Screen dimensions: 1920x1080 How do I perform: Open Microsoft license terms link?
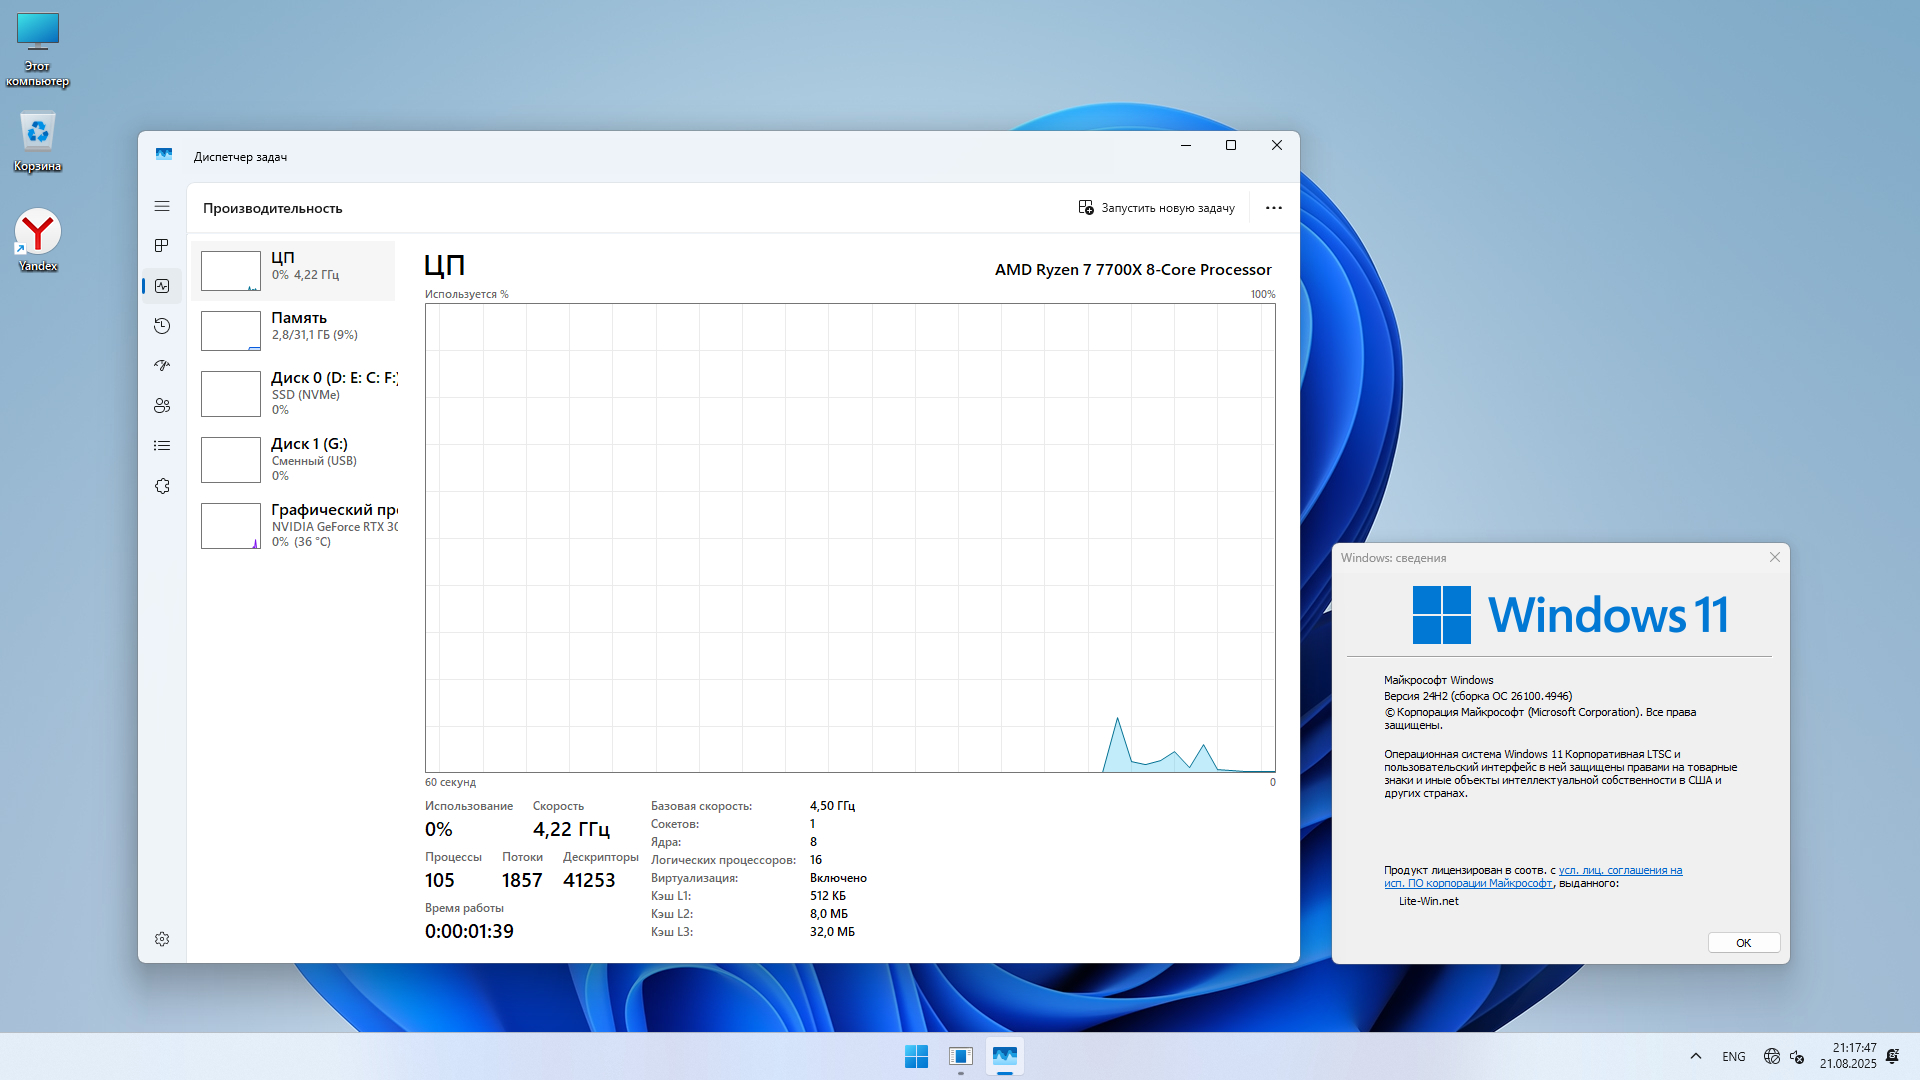coord(1619,871)
